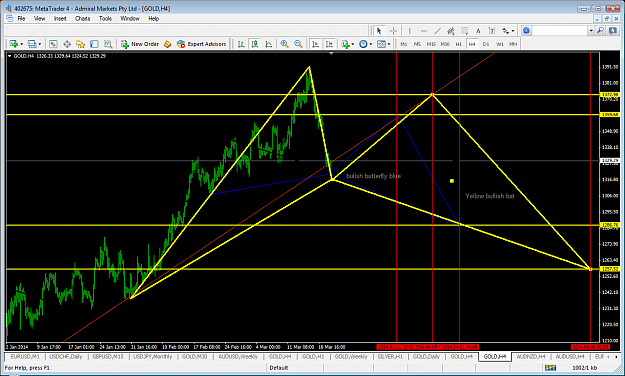Screen dimensions: 625x376
Task: Click the Zoom In magnifier icon
Action: (284, 44)
